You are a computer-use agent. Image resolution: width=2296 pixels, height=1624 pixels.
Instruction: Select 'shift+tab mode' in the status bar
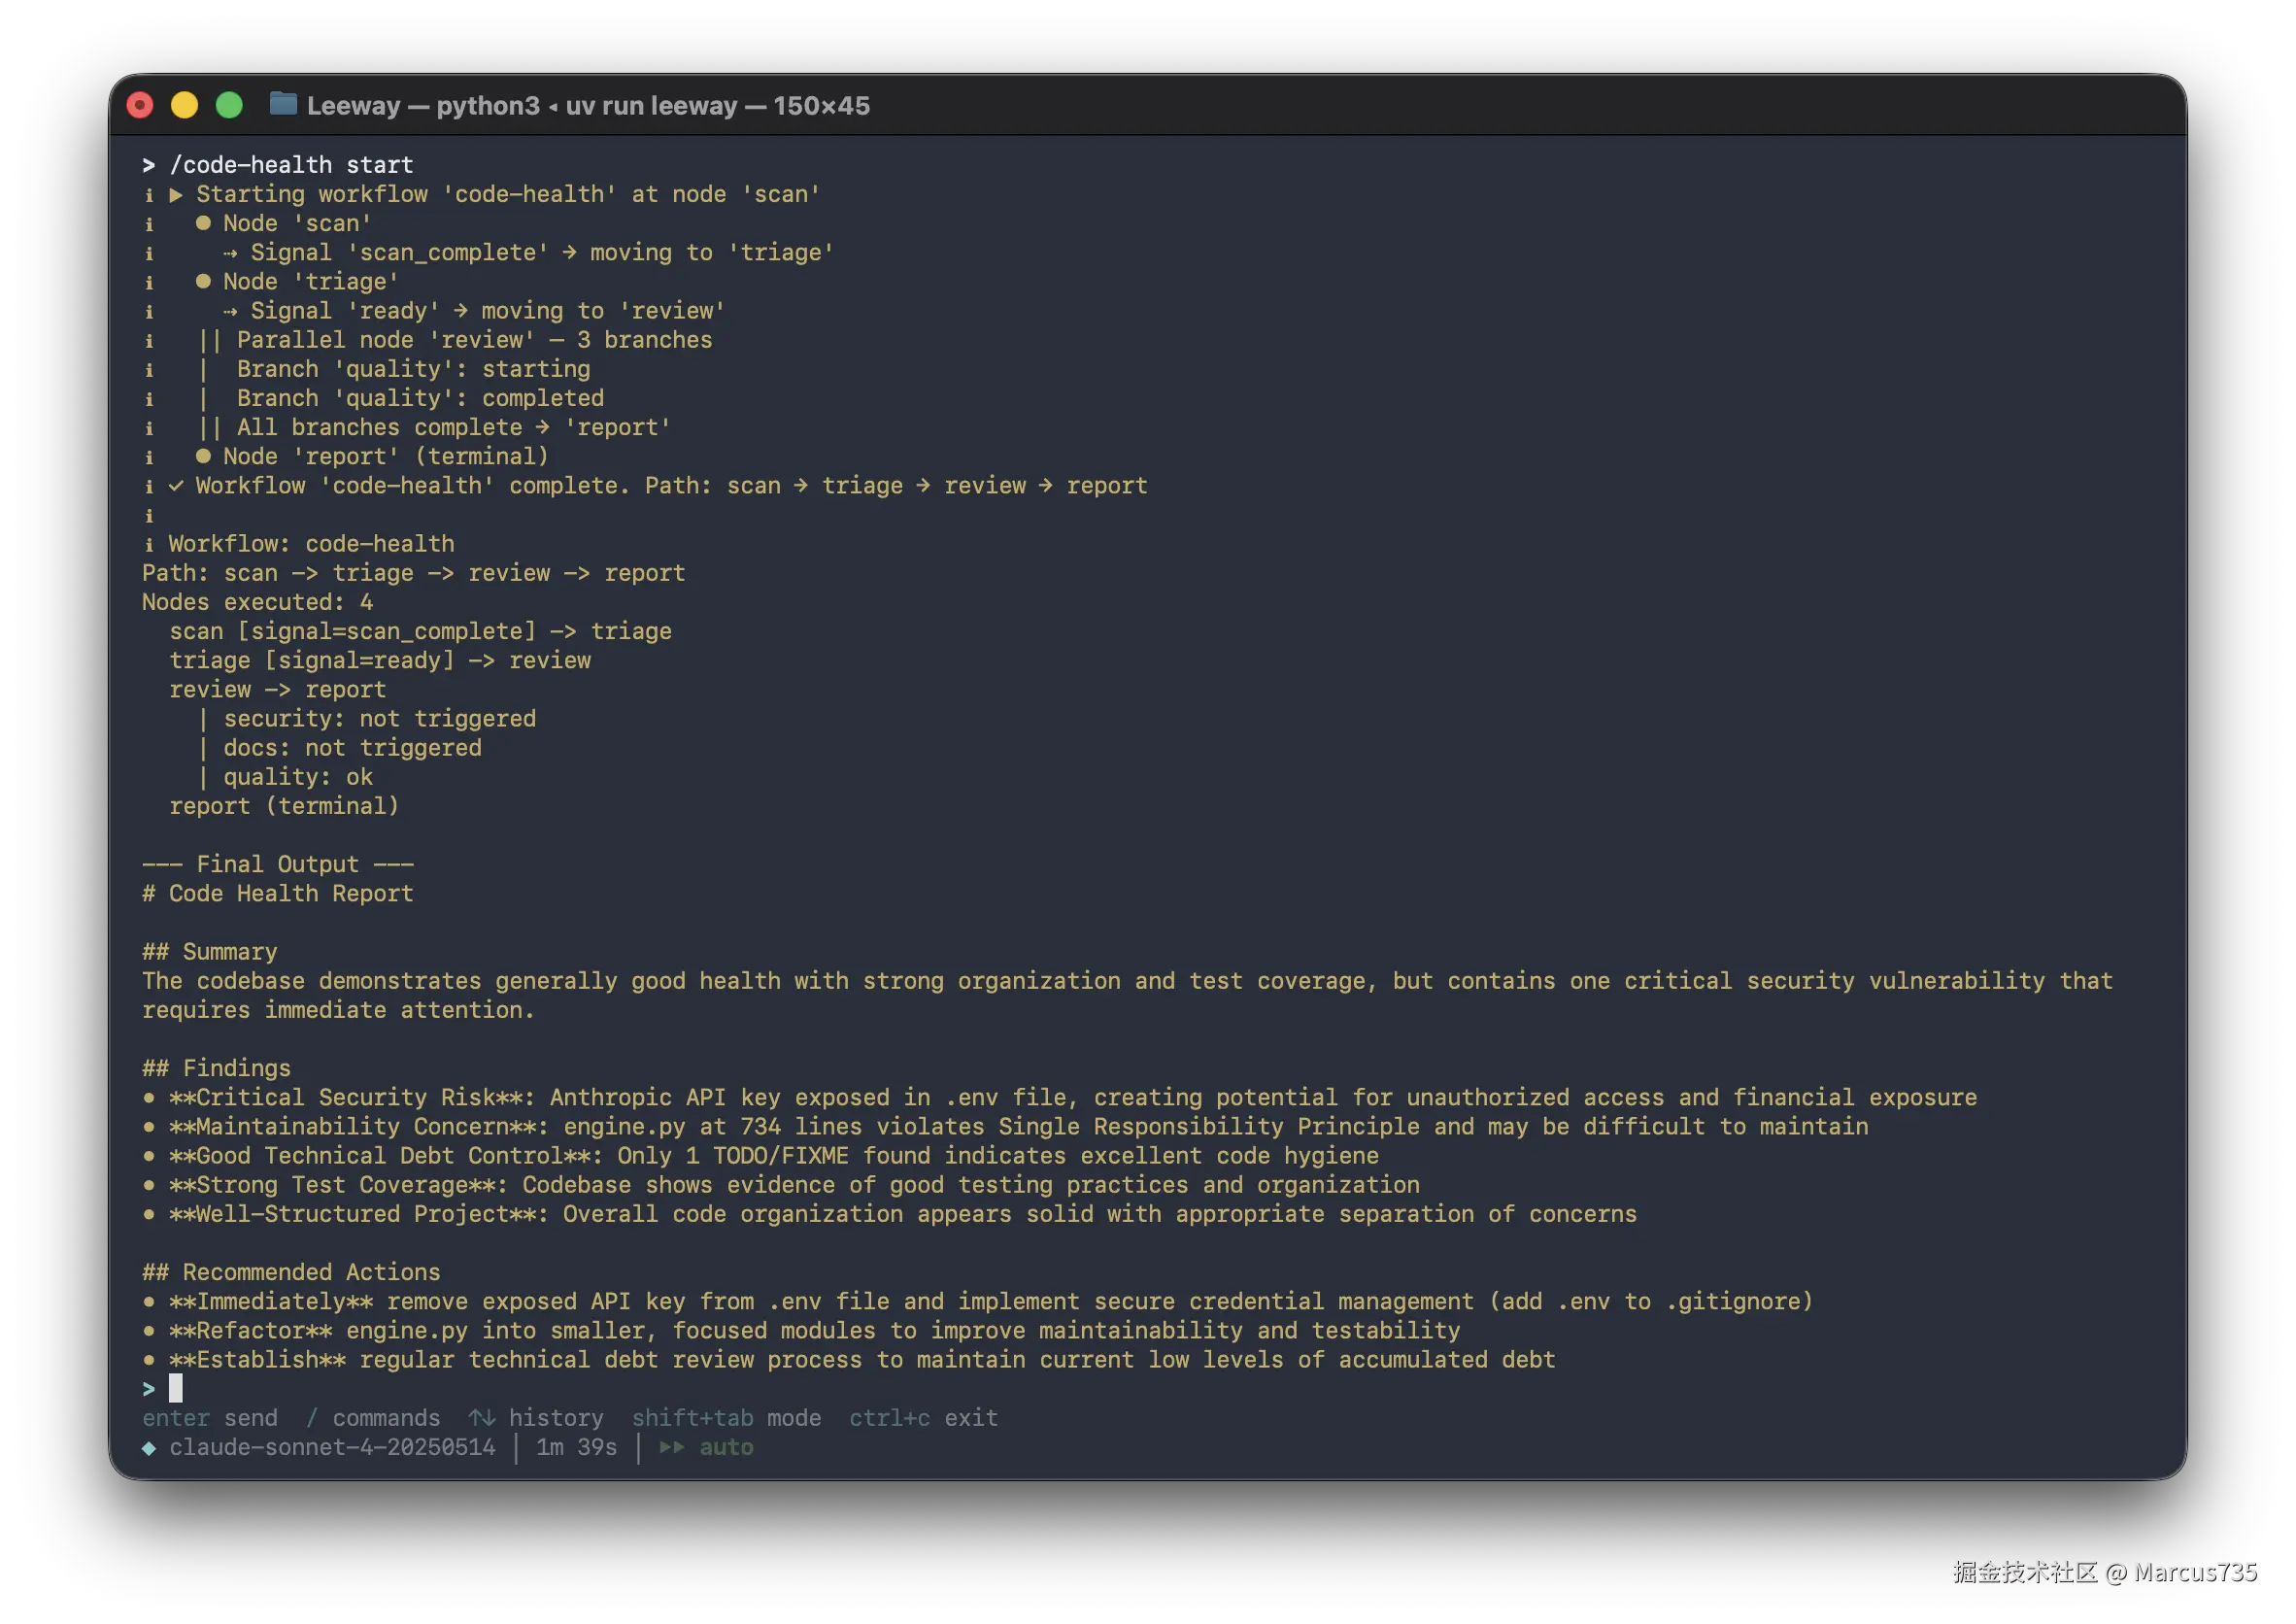[726, 1417]
